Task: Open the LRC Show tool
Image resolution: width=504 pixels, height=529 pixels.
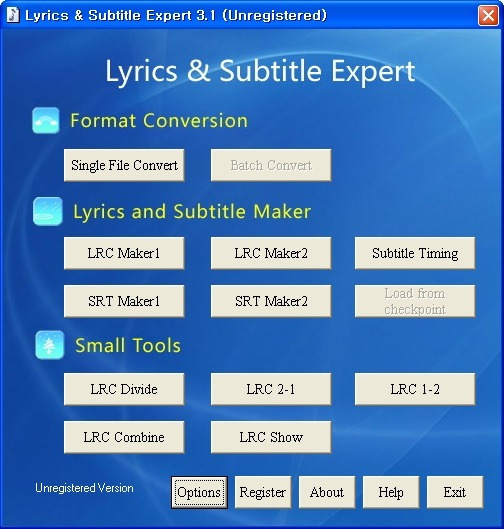Action: (x=271, y=437)
